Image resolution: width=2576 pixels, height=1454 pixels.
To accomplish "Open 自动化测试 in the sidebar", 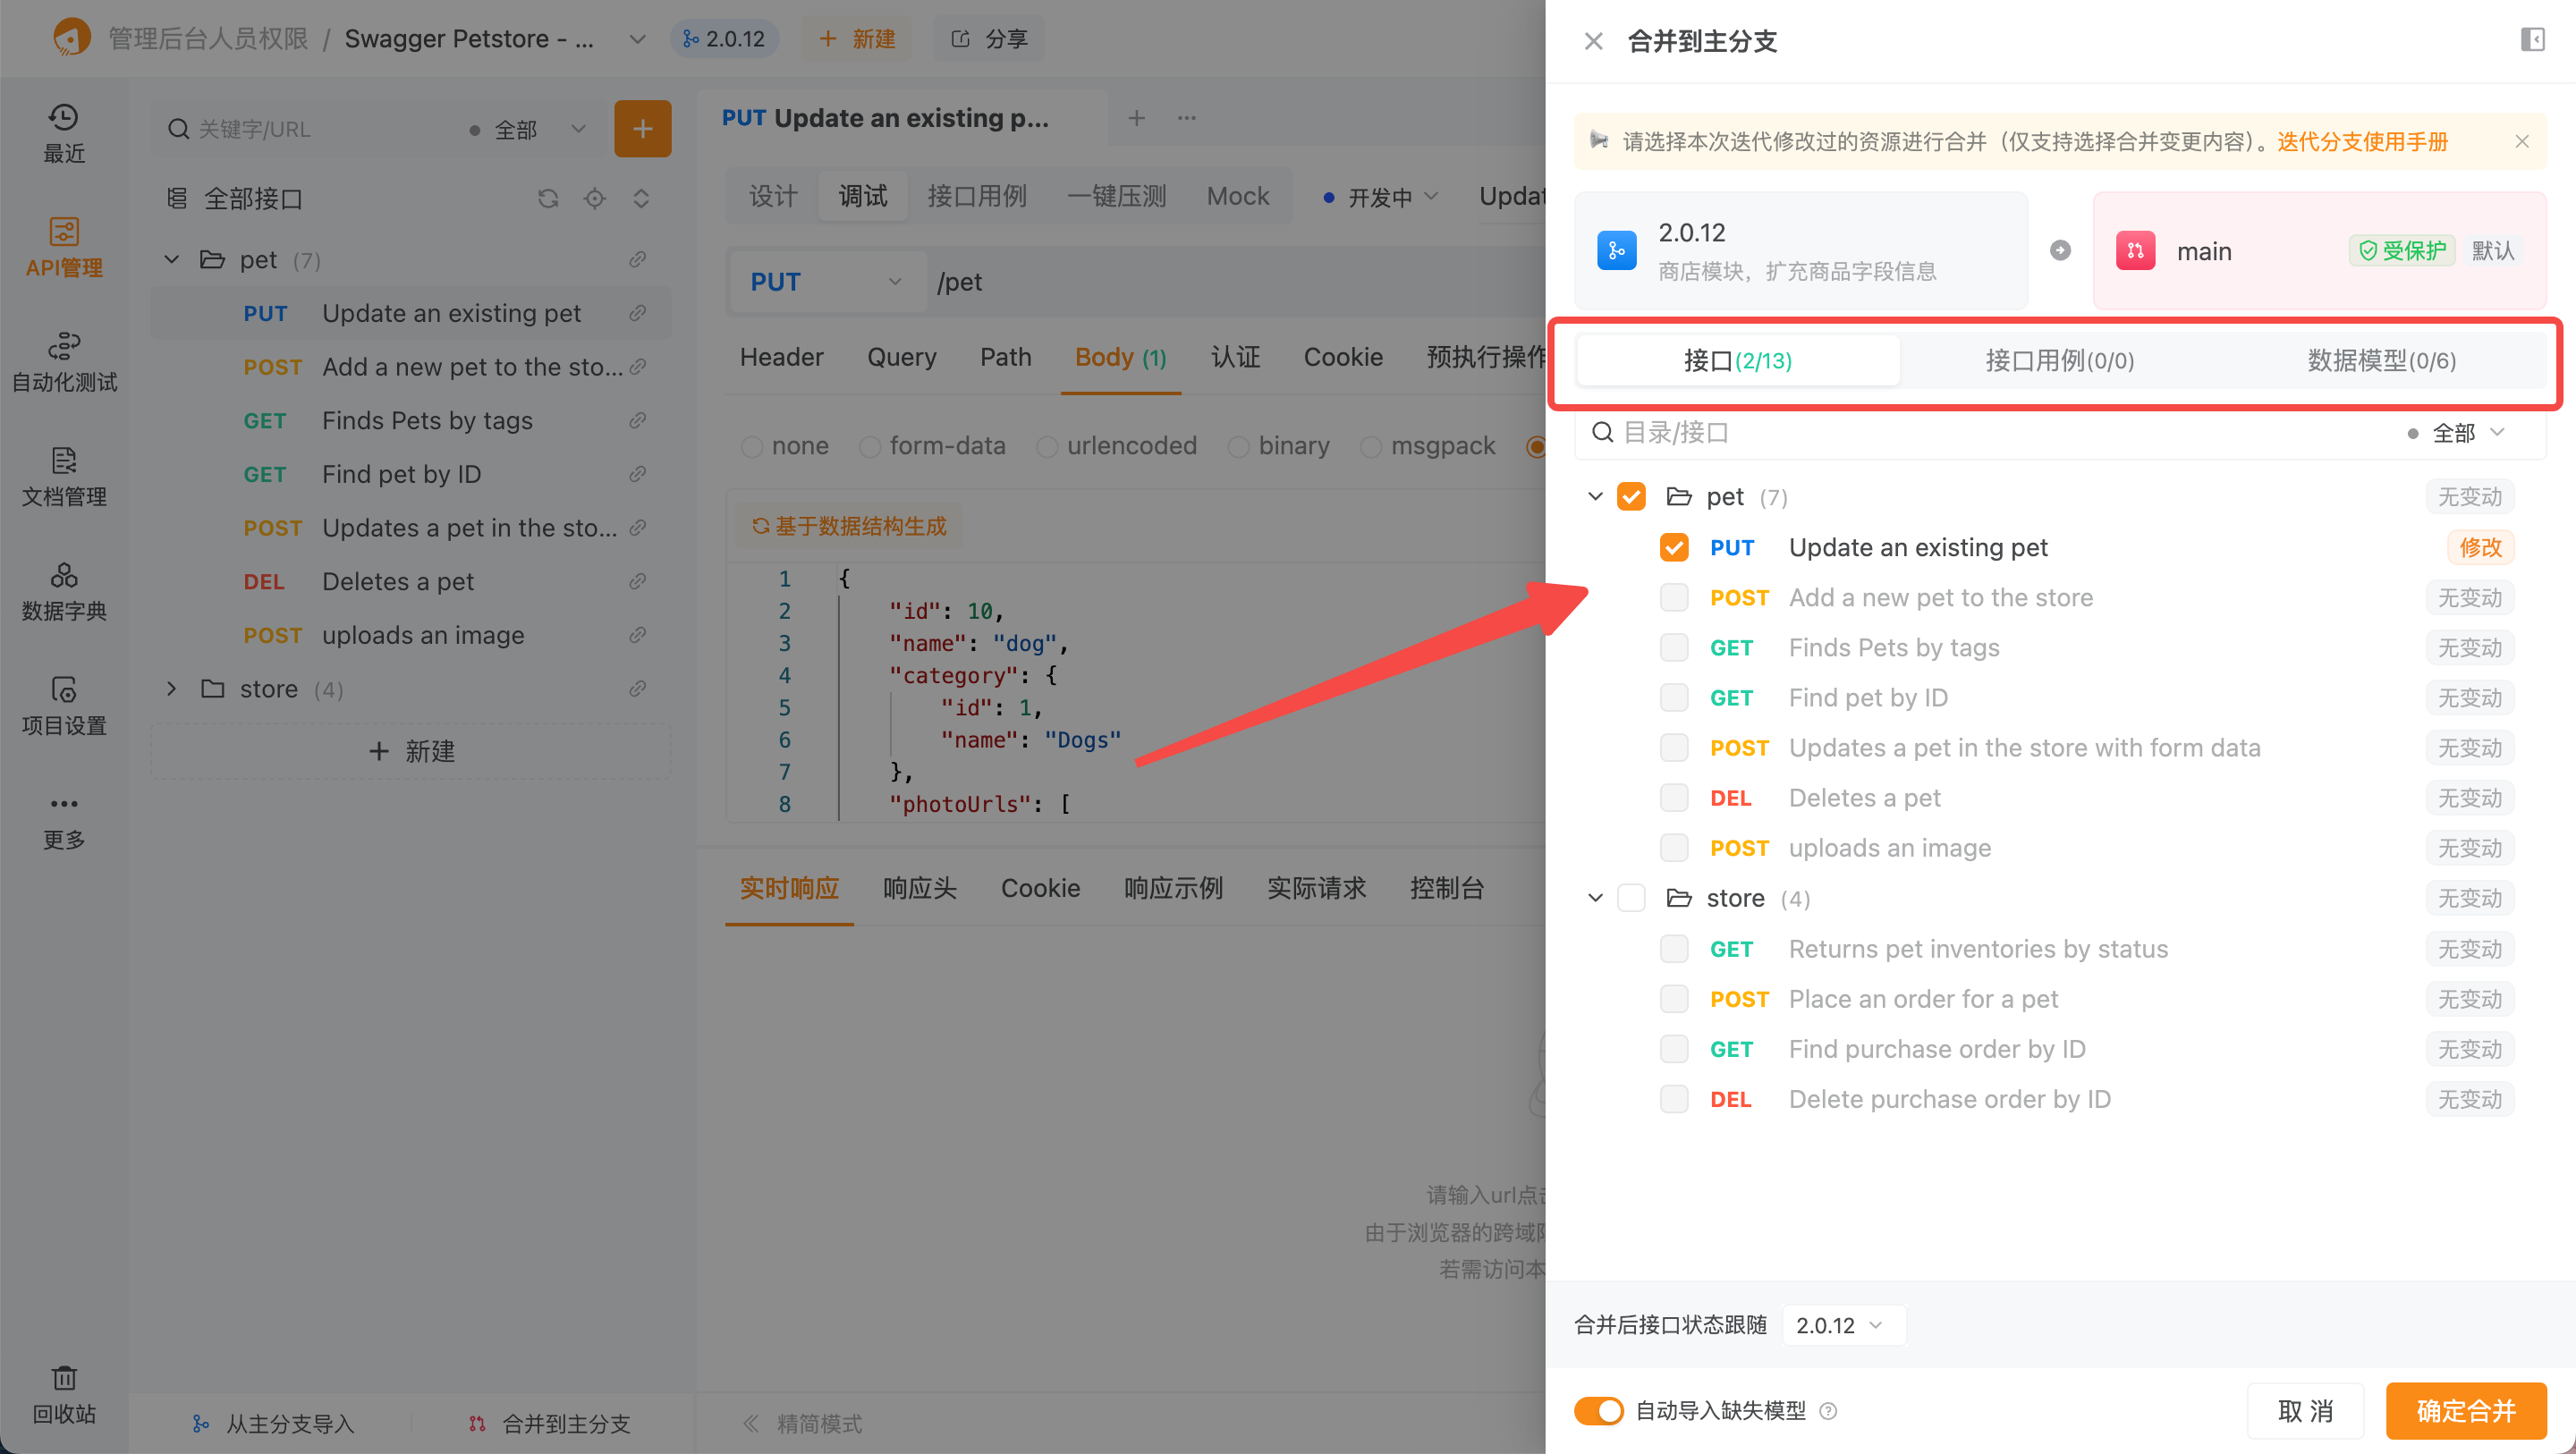I will (64, 362).
